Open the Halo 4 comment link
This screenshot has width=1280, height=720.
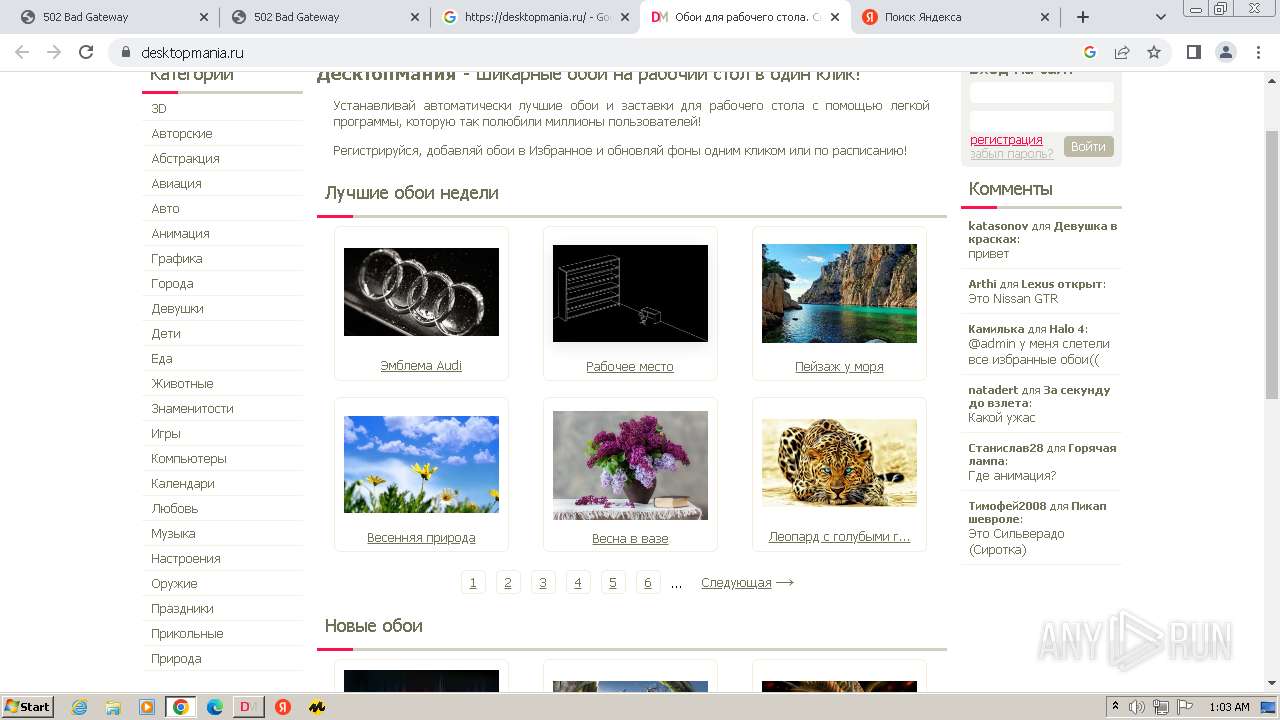click(x=1066, y=329)
